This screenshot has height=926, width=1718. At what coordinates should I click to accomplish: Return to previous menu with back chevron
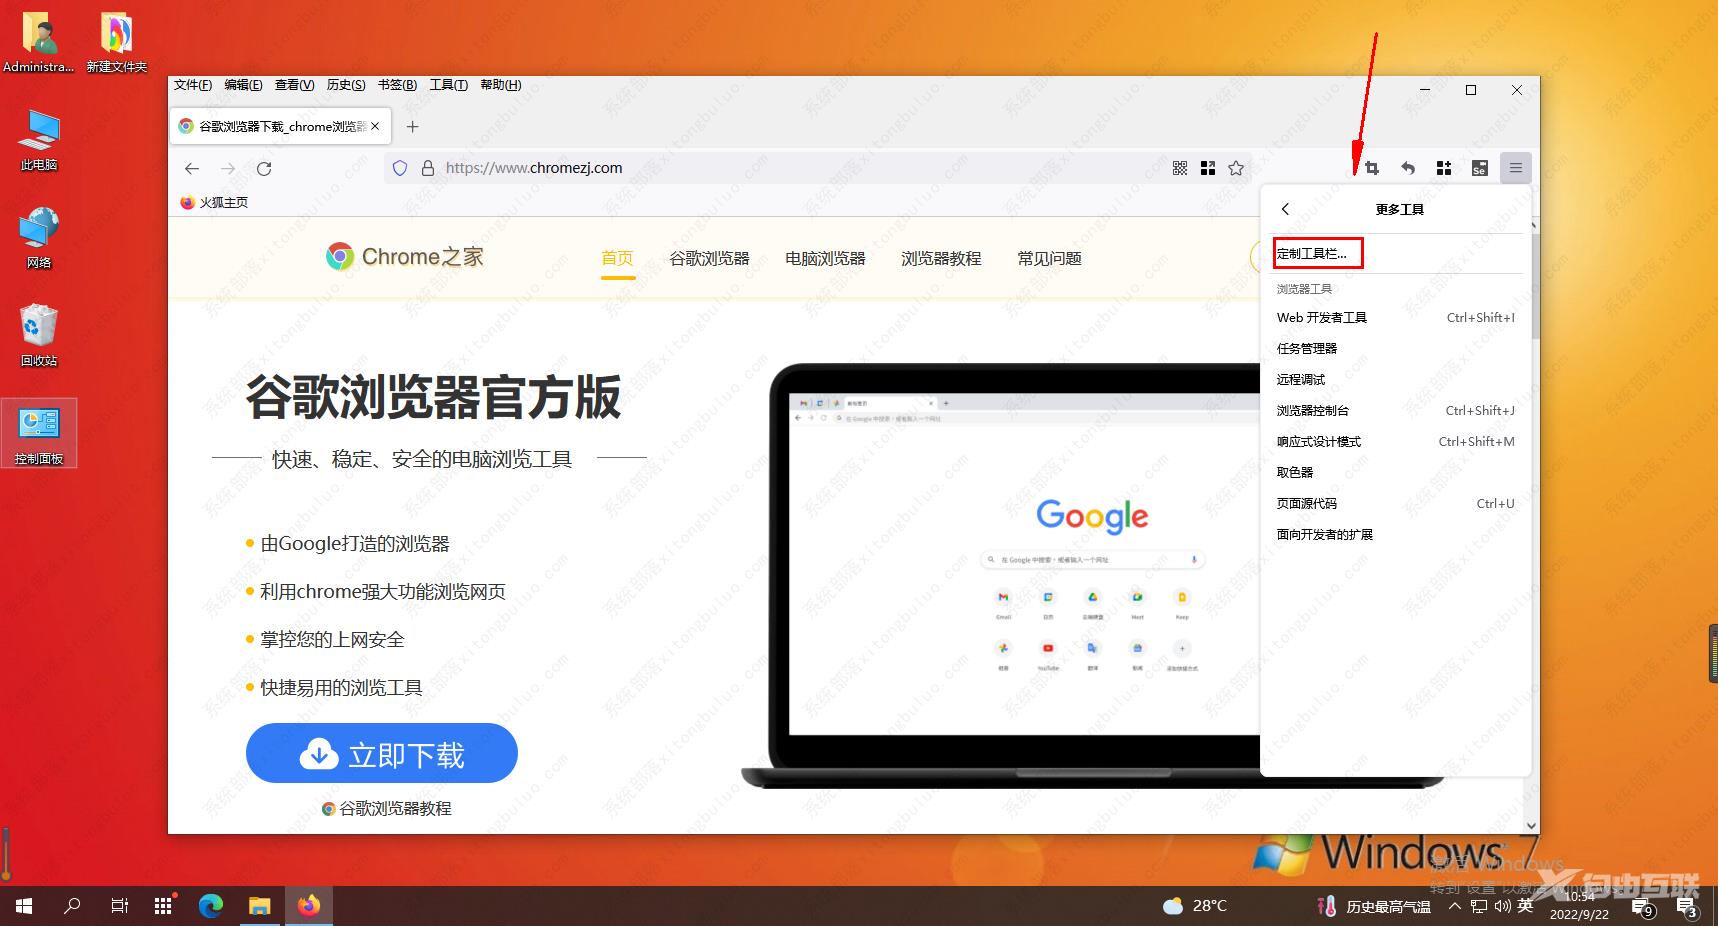(1286, 209)
